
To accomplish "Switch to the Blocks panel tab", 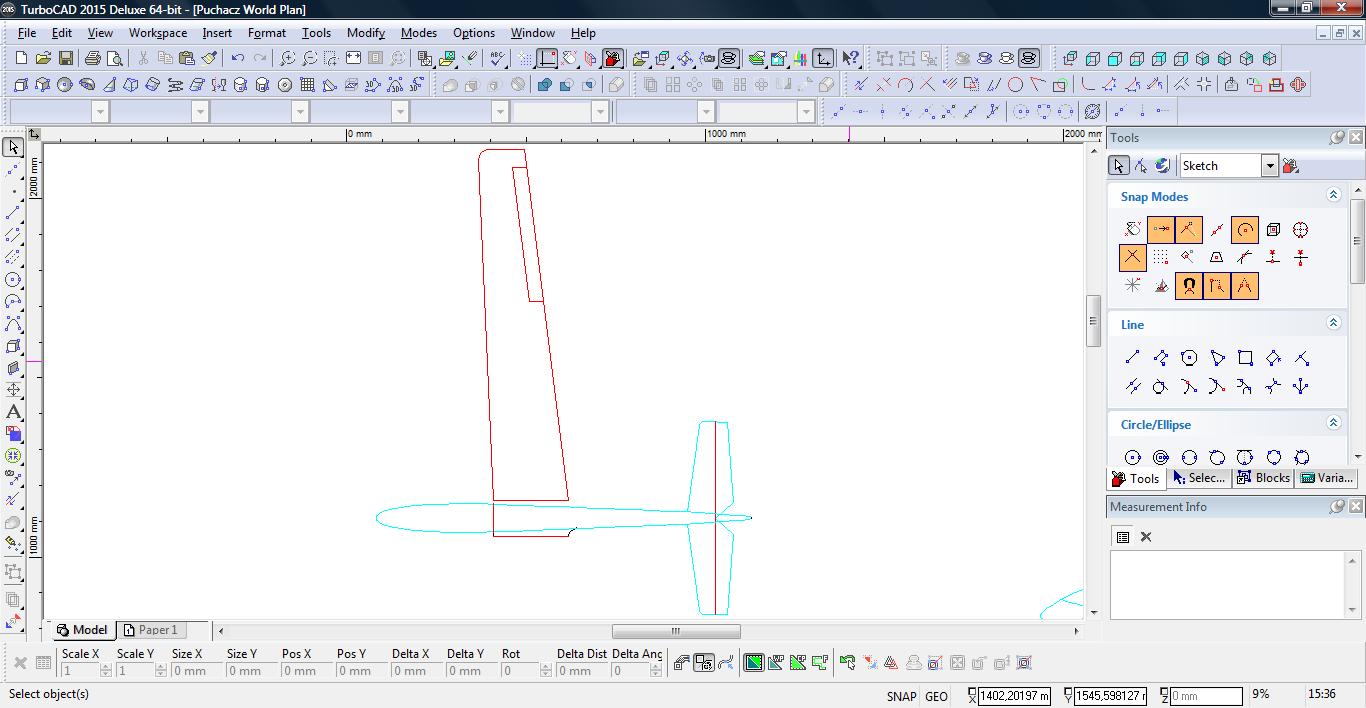I will (1263, 478).
